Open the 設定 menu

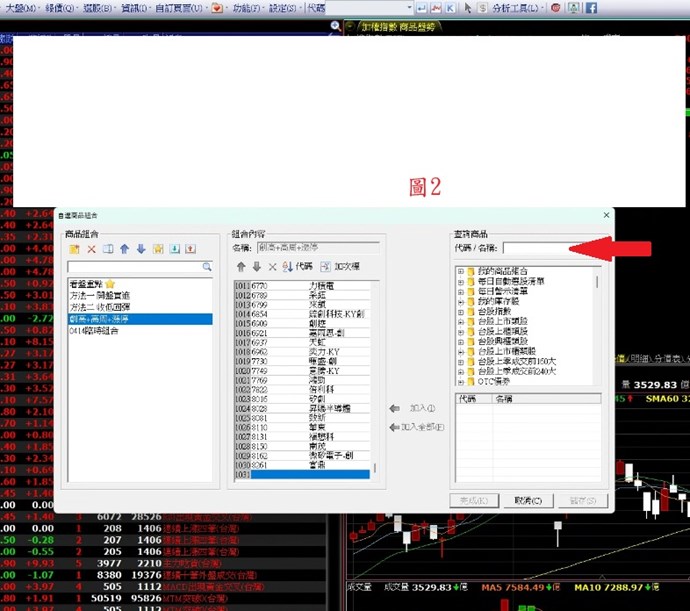283,7
